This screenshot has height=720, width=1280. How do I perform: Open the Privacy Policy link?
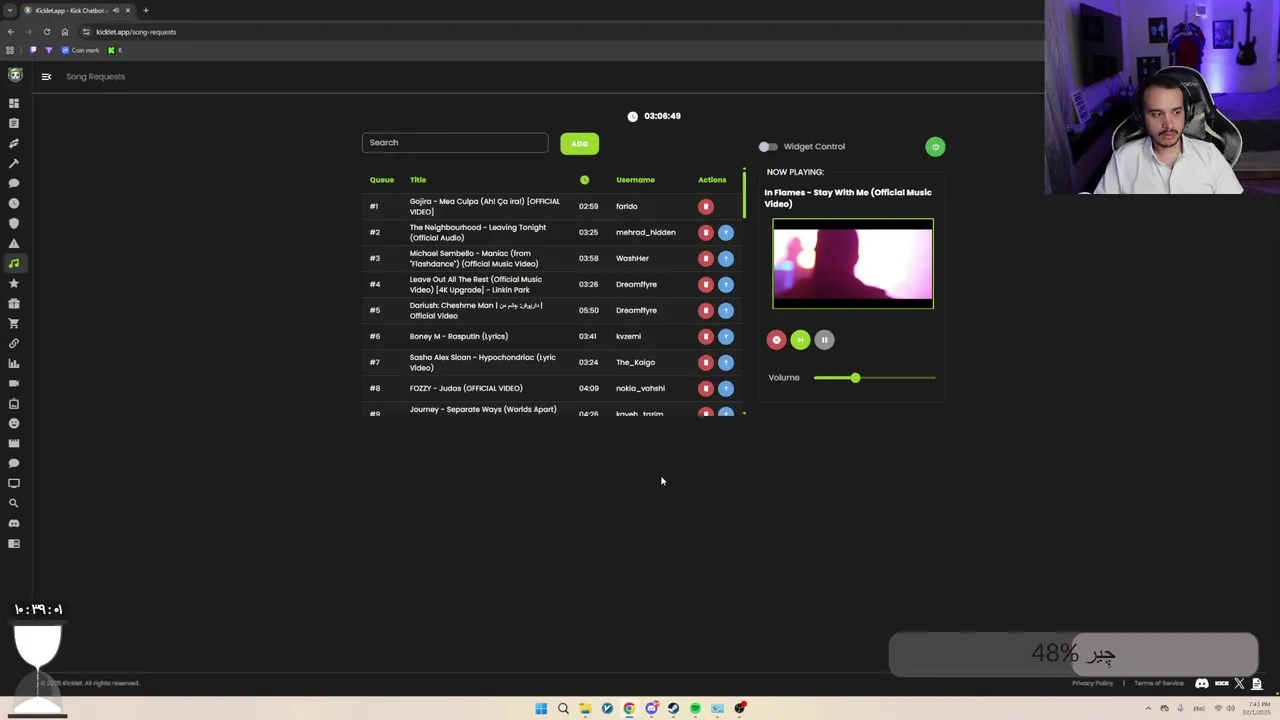[x=1092, y=683]
